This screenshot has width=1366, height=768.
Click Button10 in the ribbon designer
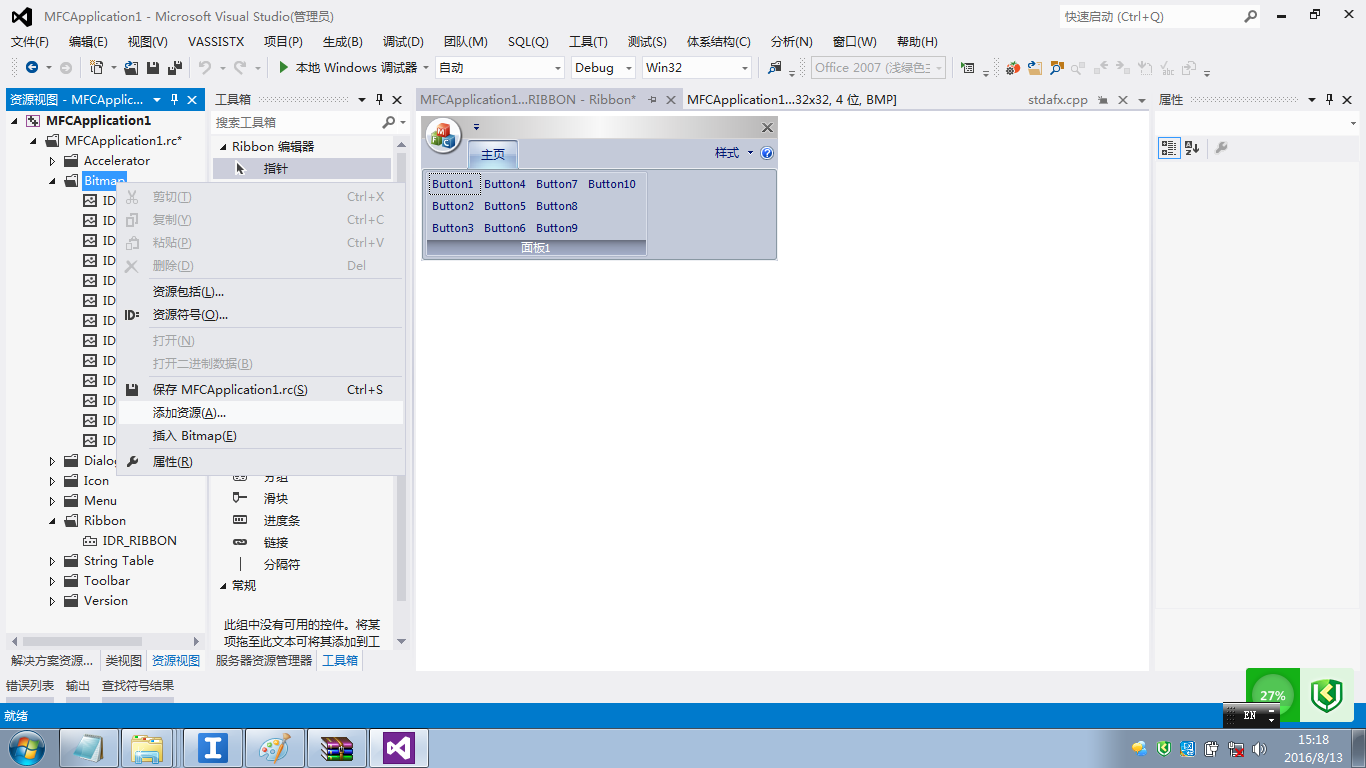point(612,184)
